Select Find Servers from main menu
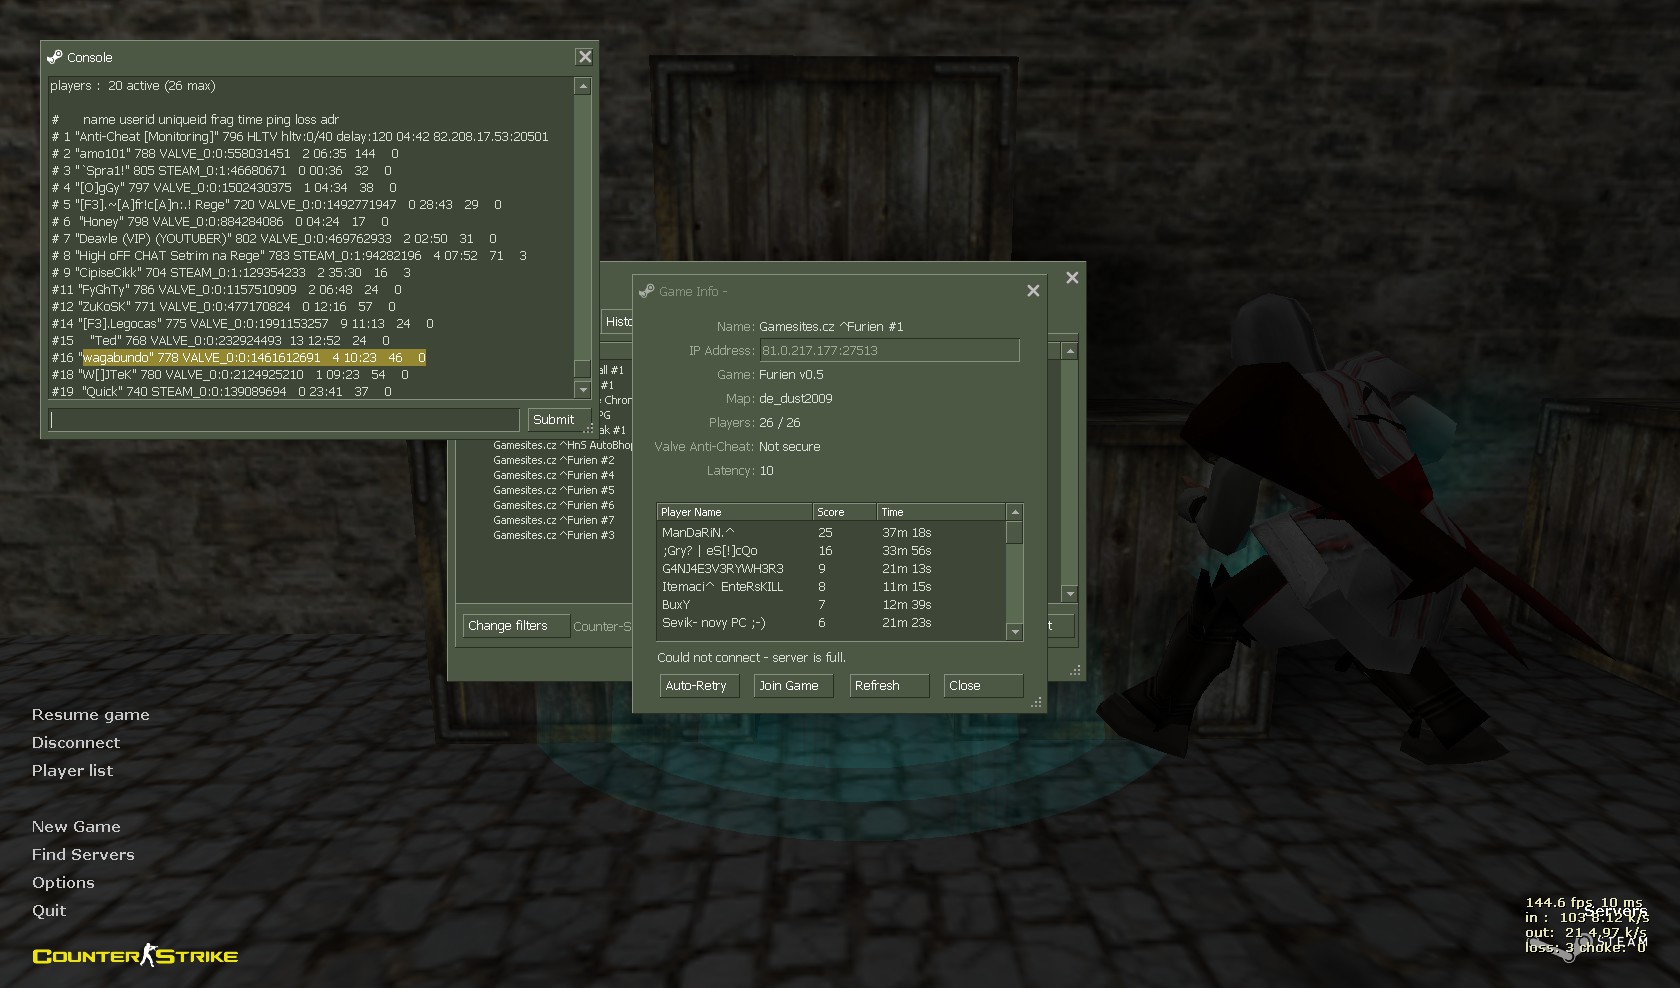 [x=83, y=855]
